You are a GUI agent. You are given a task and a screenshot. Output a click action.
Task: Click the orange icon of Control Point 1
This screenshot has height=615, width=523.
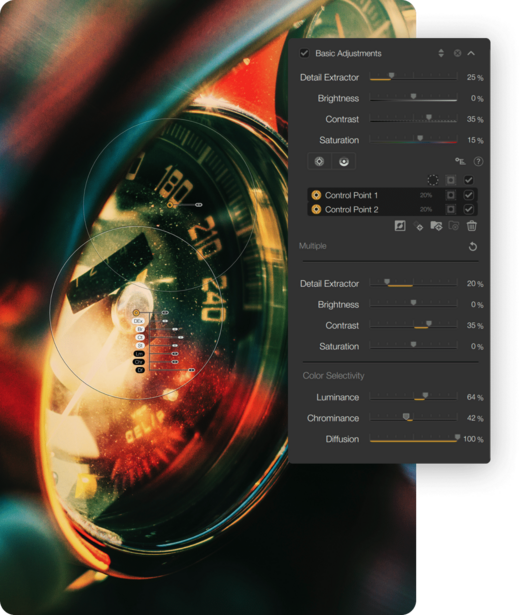(x=316, y=195)
